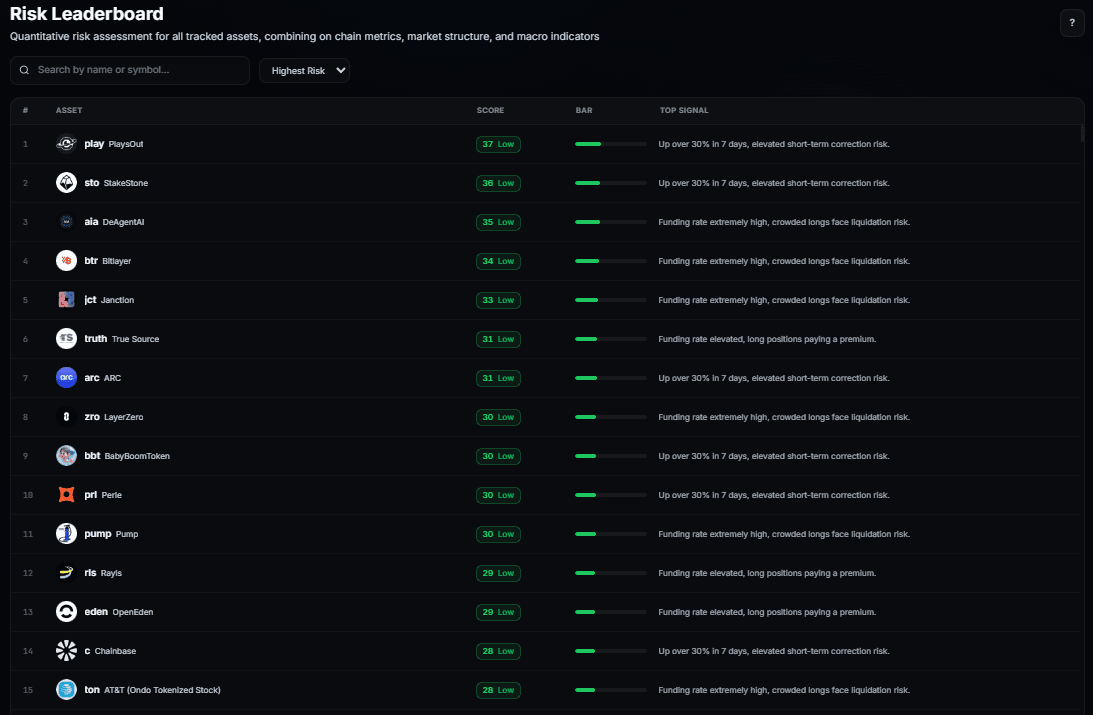
Task: Click the '35 Low' score badge
Action: pyautogui.click(x=498, y=222)
